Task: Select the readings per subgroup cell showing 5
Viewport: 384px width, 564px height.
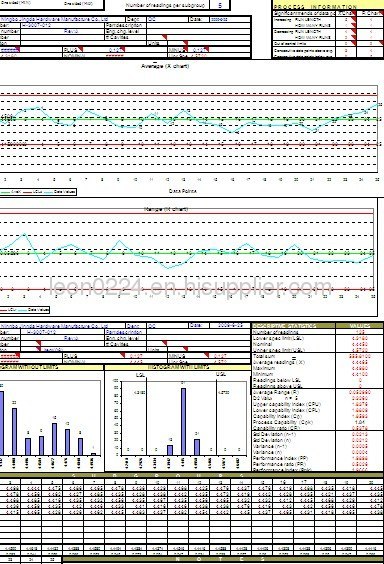Action: tap(220, 5)
